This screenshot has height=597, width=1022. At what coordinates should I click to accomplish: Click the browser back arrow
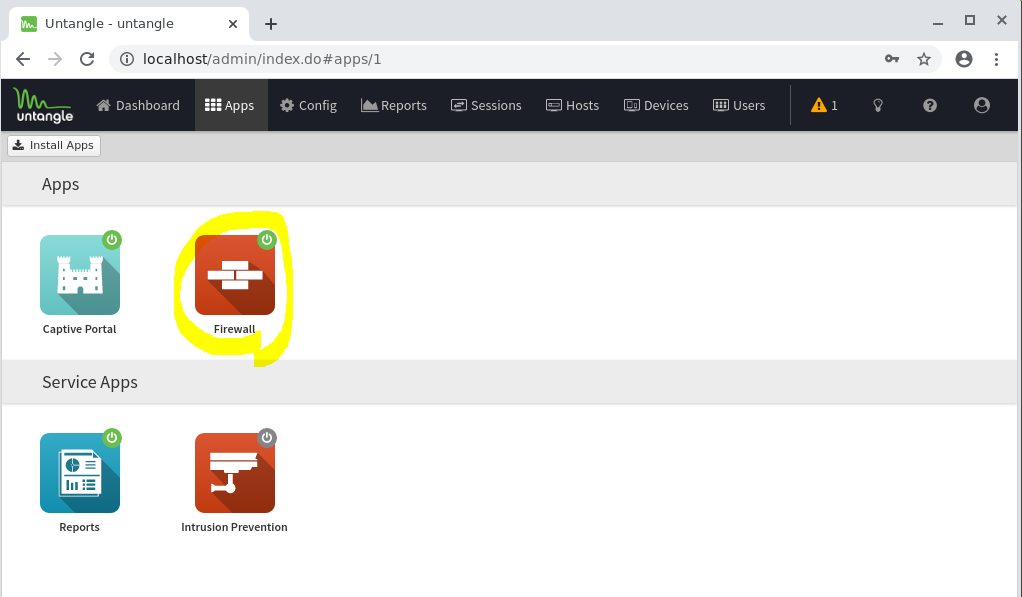[23, 59]
